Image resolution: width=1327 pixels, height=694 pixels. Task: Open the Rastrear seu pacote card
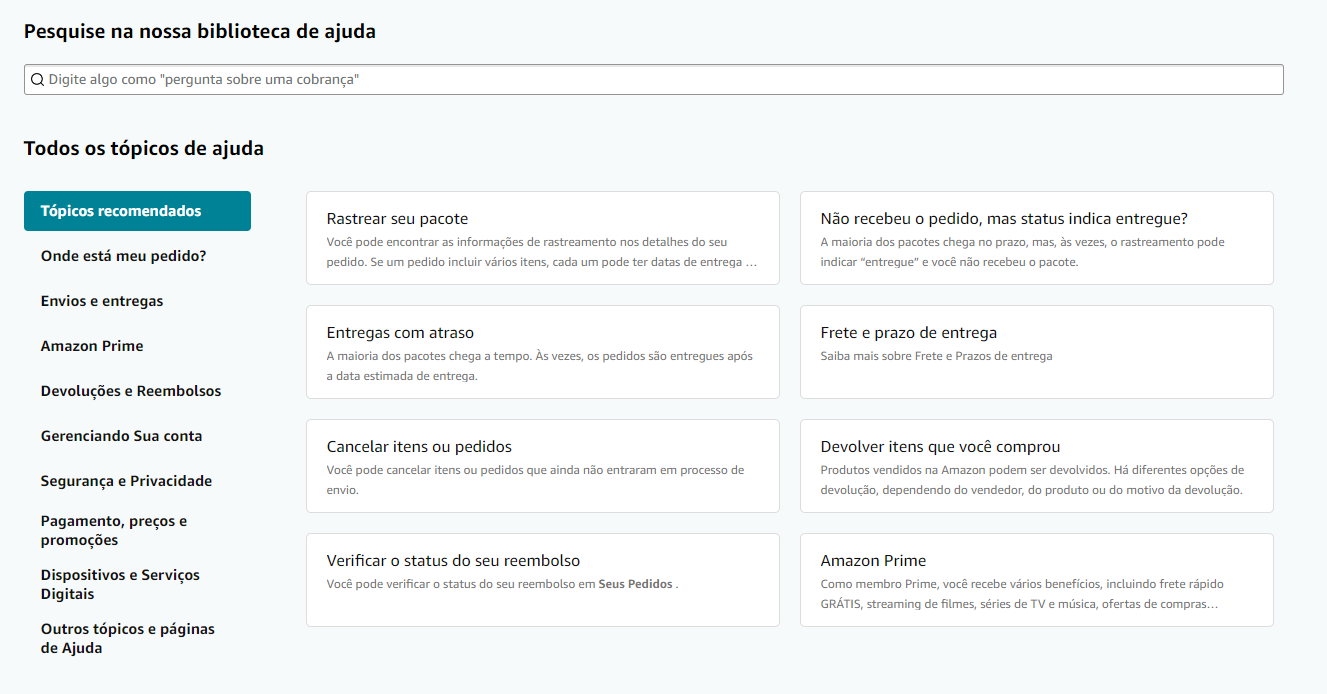pos(543,238)
